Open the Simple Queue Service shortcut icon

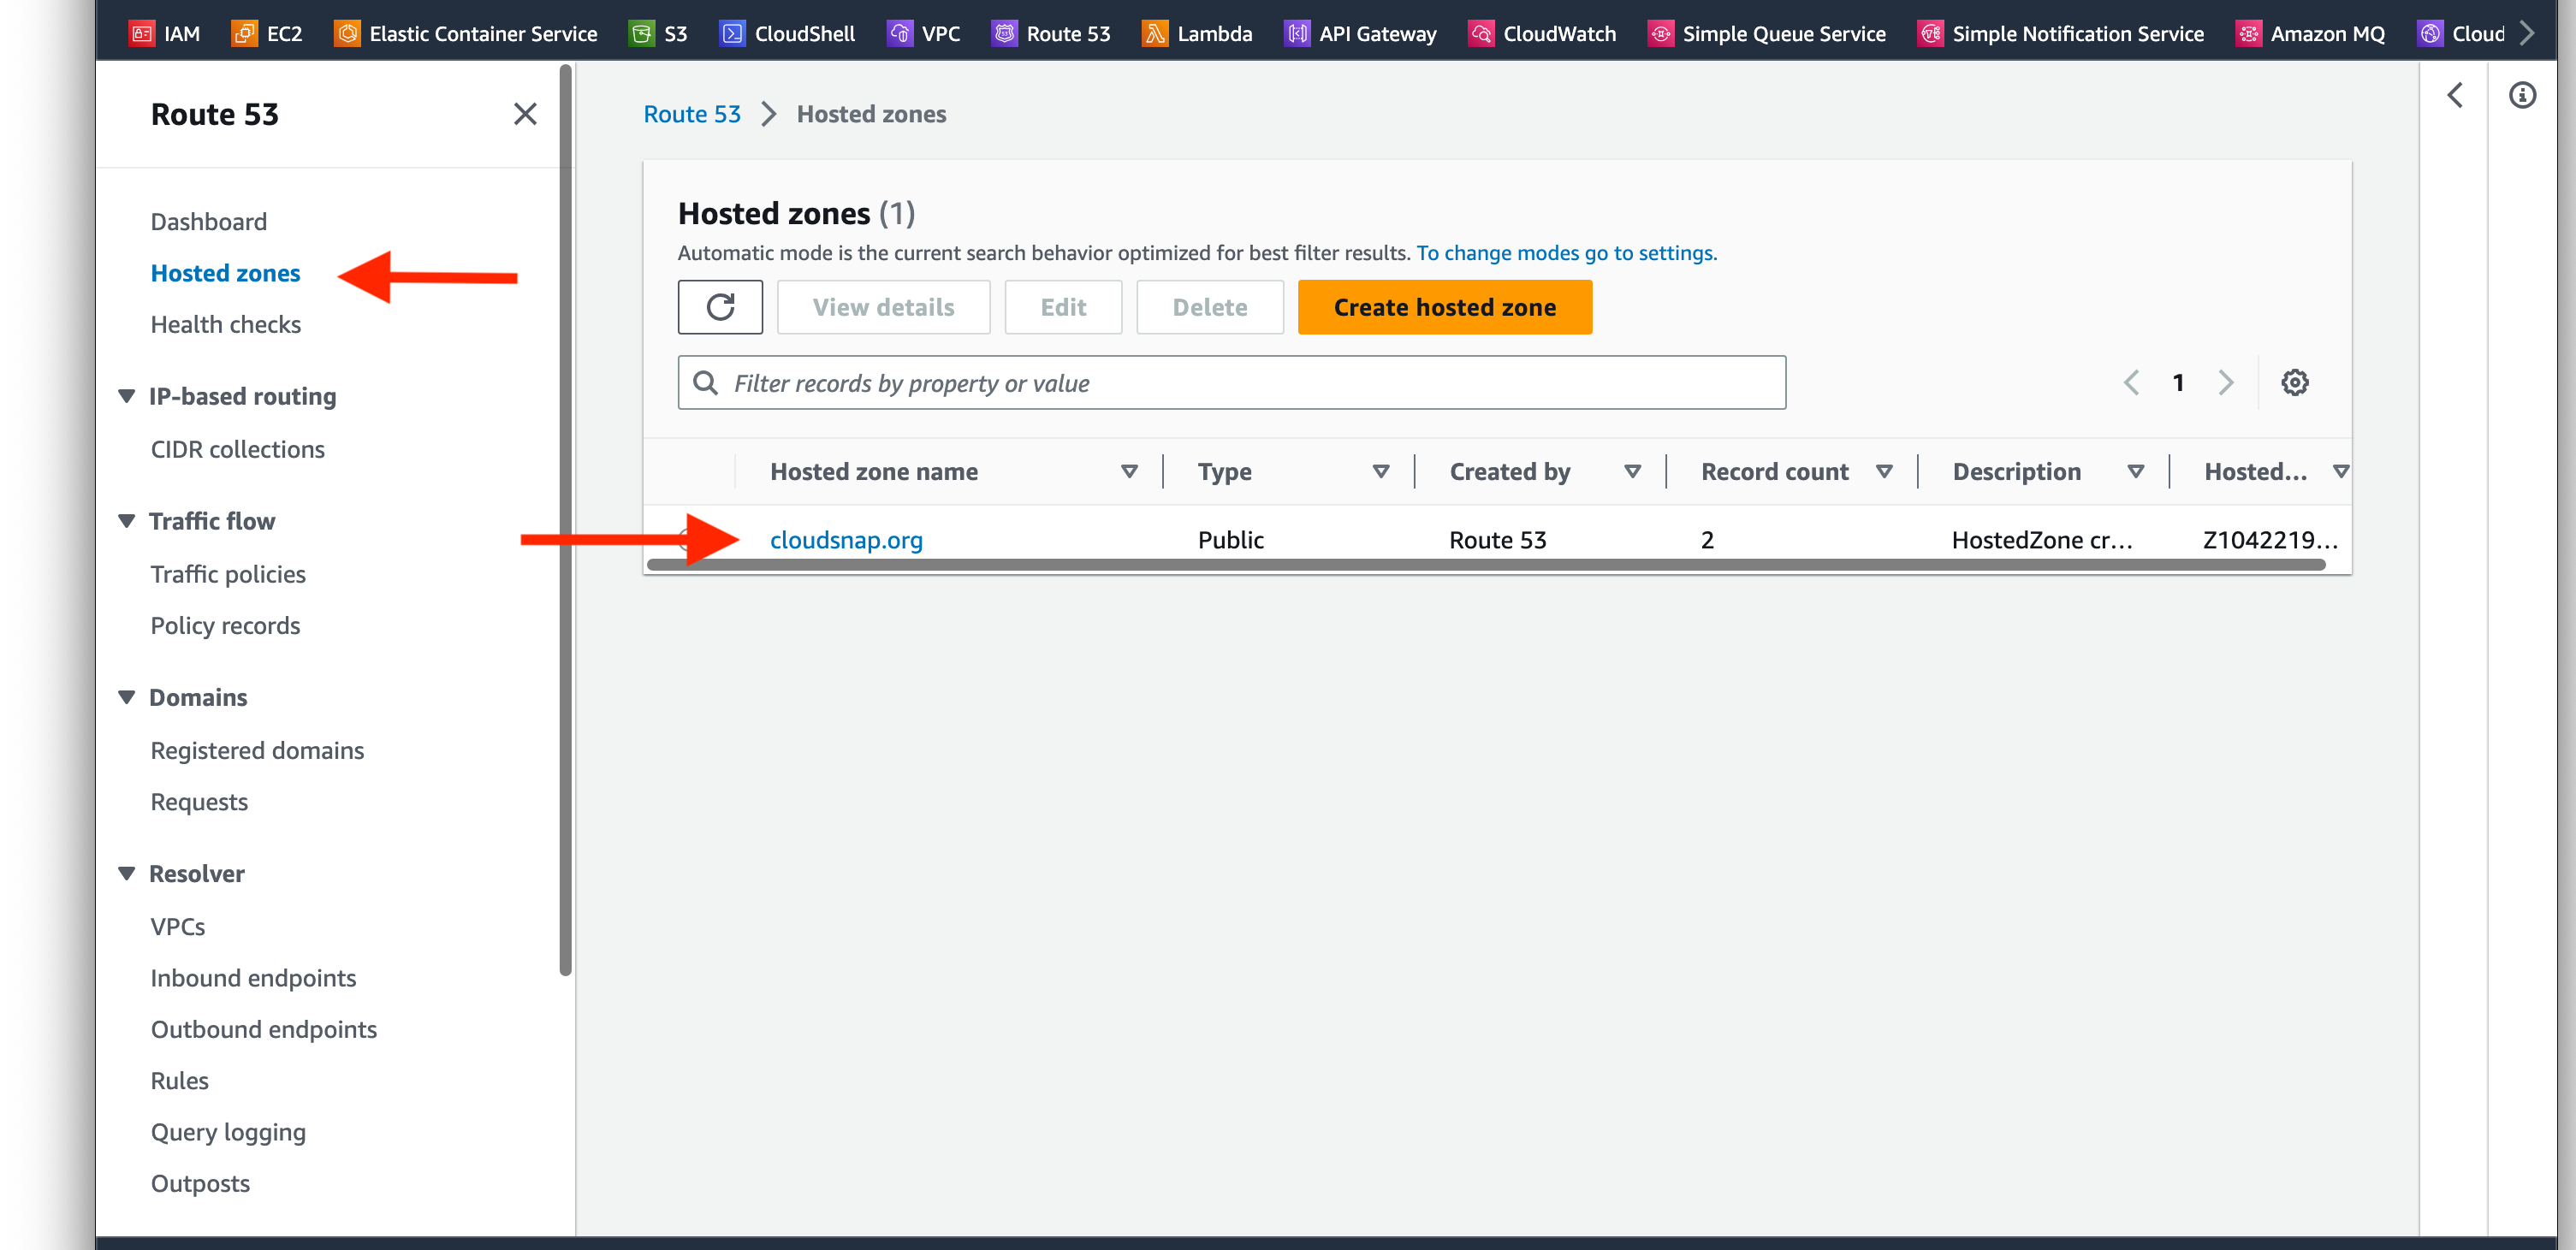tap(1660, 33)
